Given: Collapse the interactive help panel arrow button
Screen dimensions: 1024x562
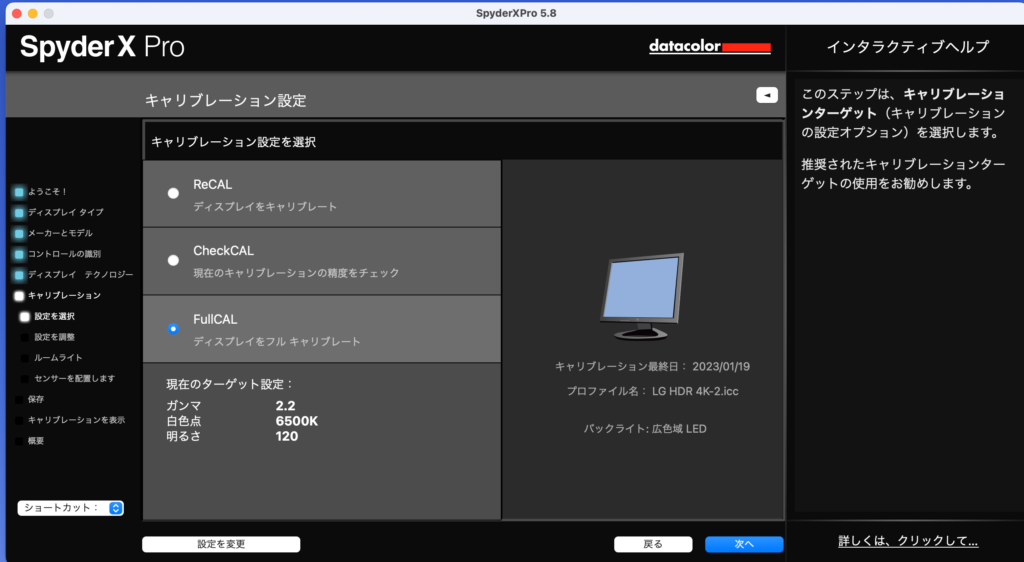Looking at the screenshot, I should click(x=767, y=95).
